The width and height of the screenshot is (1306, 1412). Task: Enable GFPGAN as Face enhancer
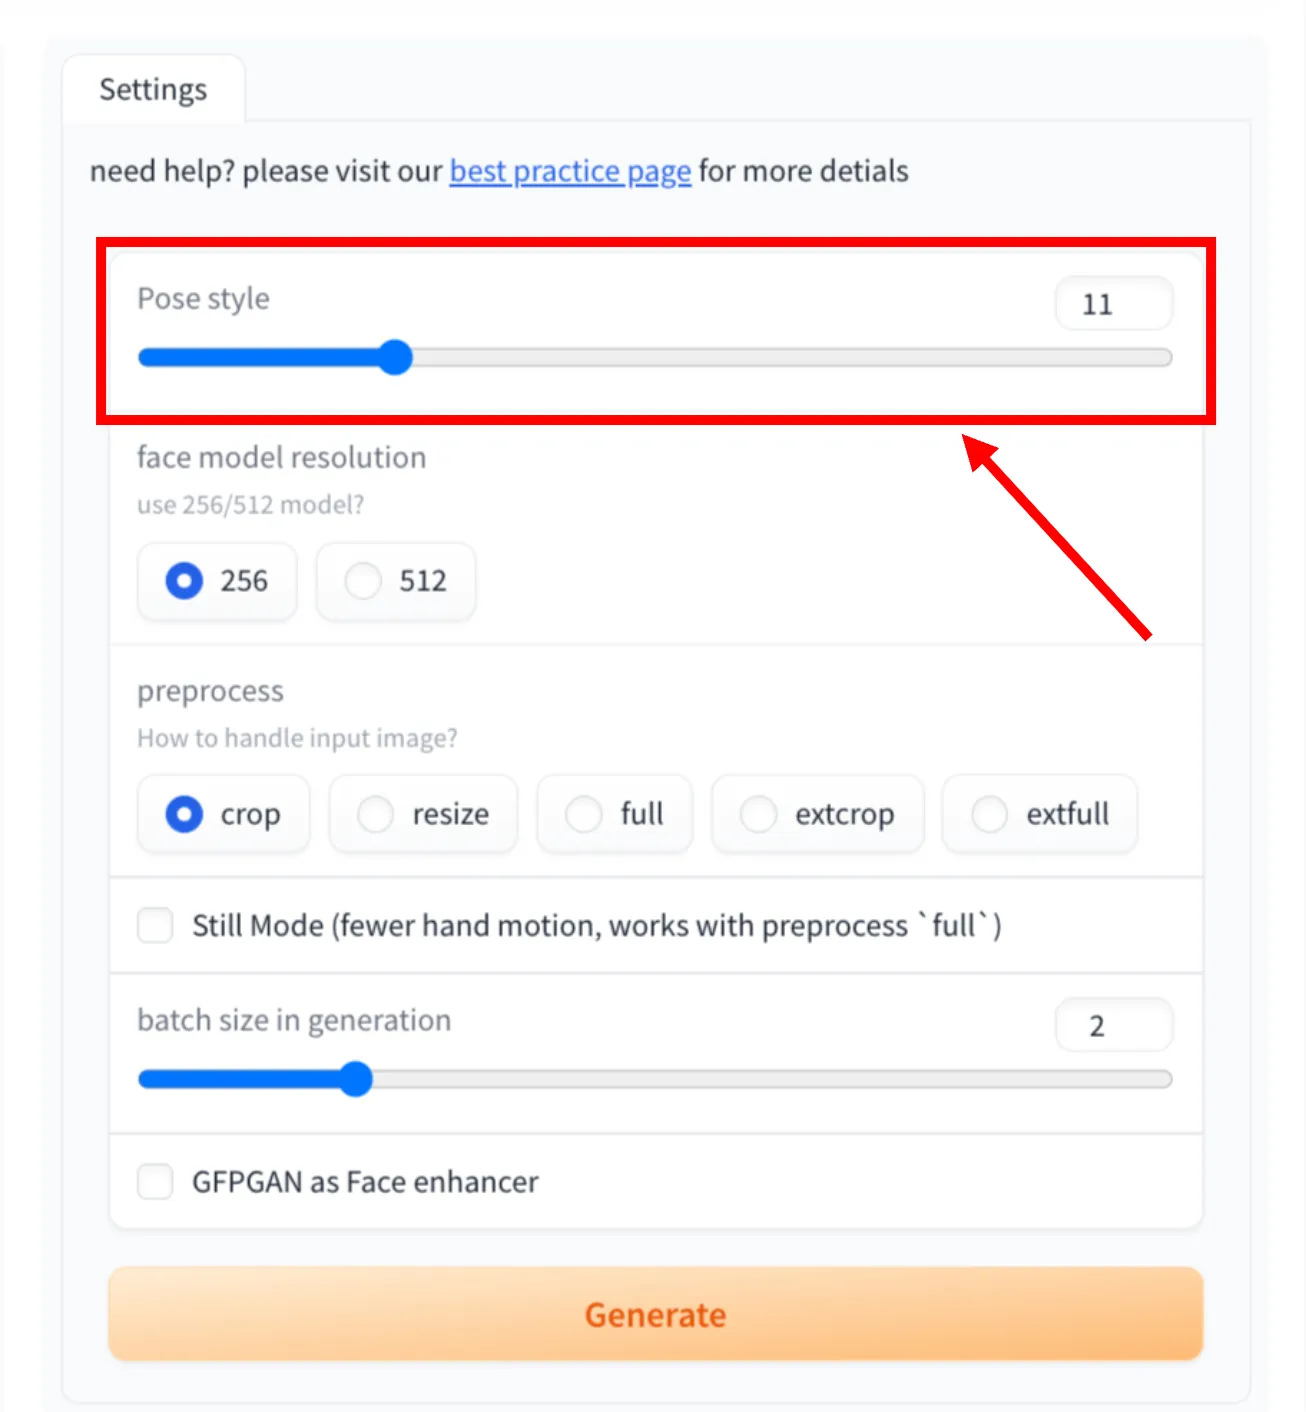155,1181
